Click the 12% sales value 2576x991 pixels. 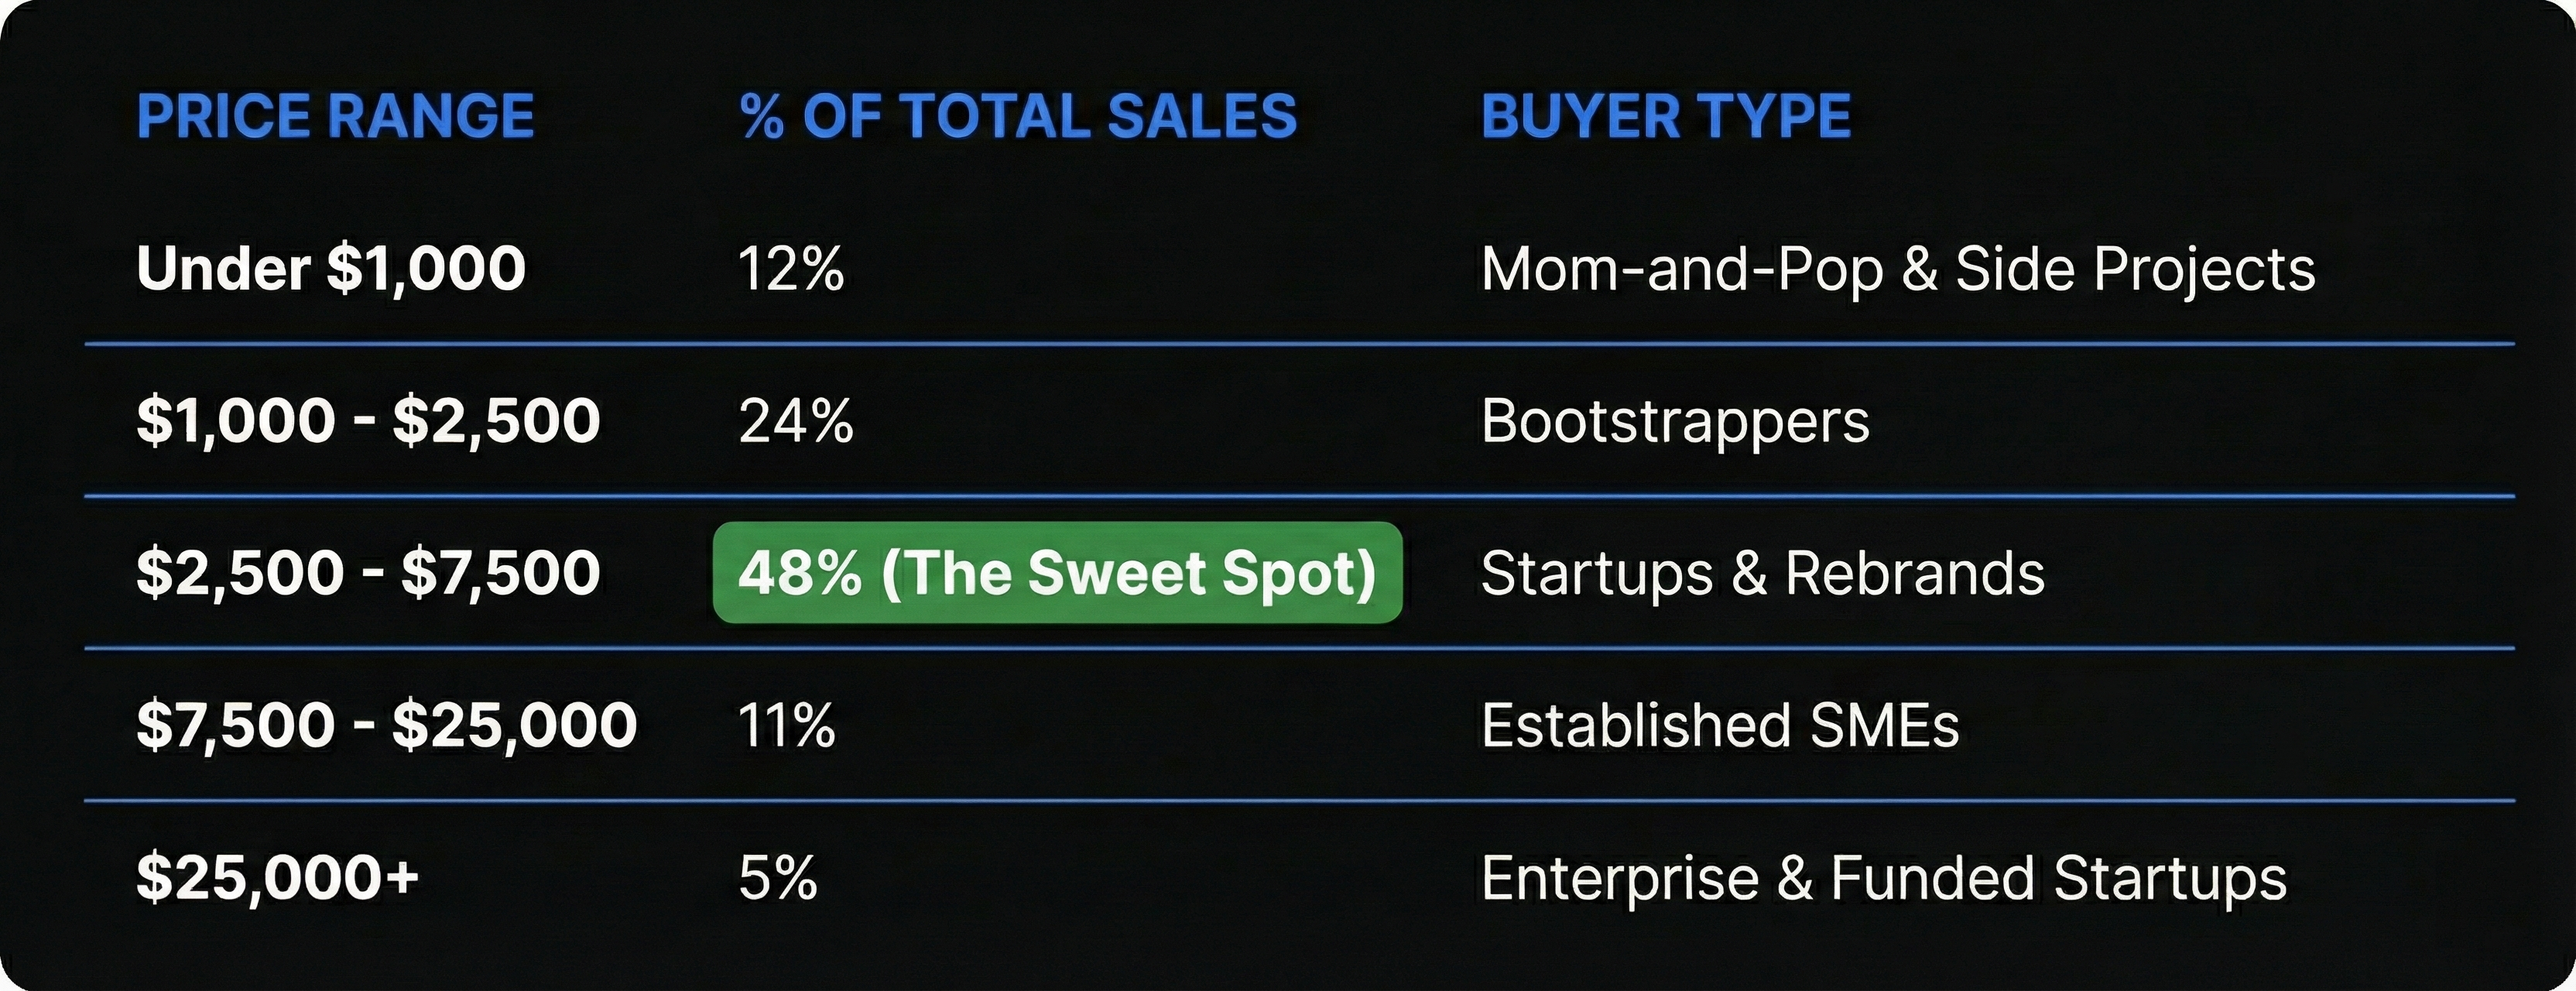point(791,269)
